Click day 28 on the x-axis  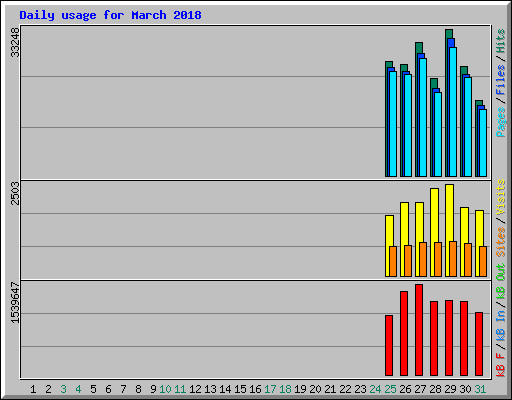pos(435,389)
